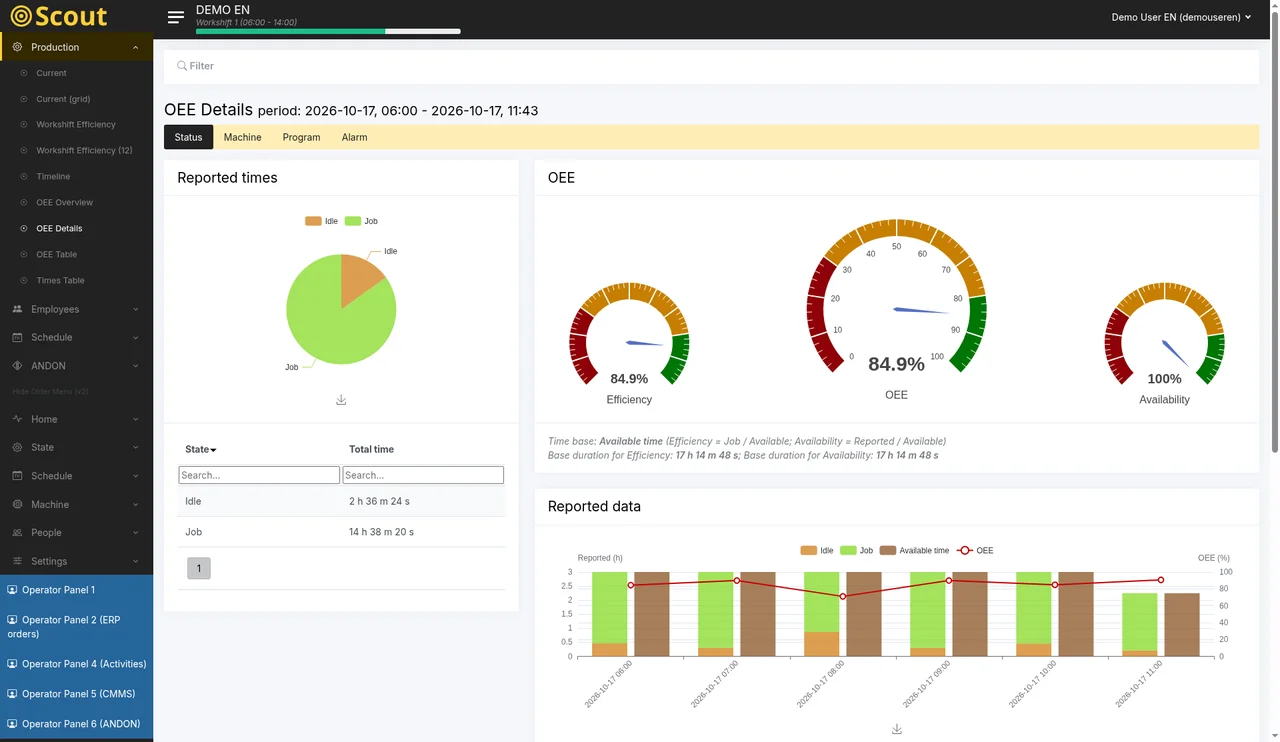Toggle OEE line in Reported data legend

point(975,550)
